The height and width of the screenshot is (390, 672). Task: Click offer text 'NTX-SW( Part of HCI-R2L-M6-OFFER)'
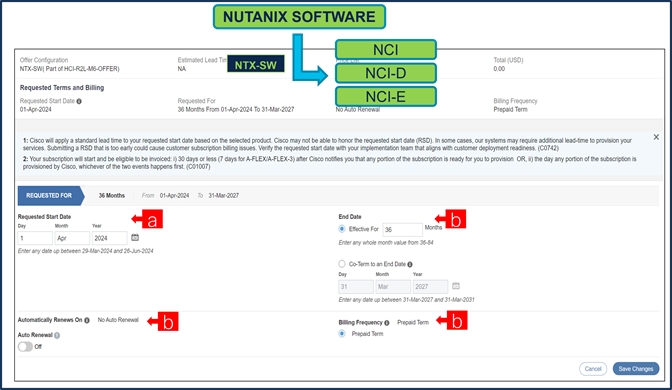[69, 69]
